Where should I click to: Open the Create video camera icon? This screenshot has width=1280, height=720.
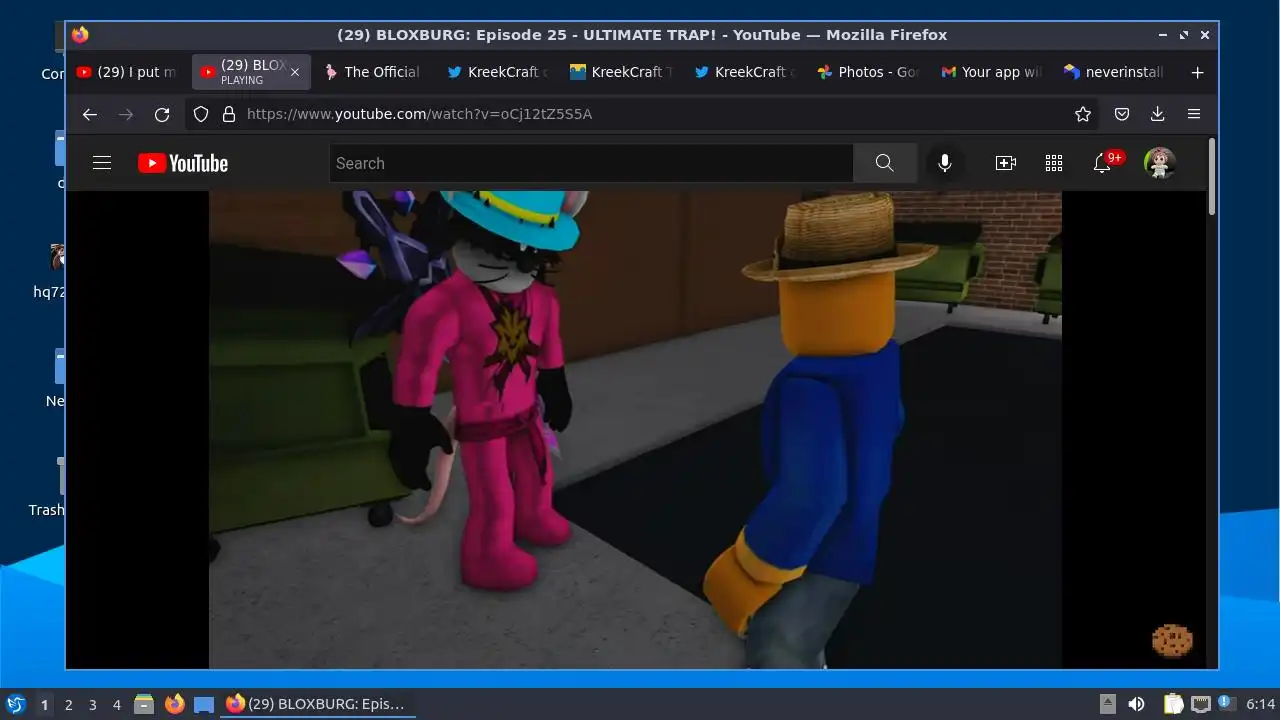(1006, 163)
